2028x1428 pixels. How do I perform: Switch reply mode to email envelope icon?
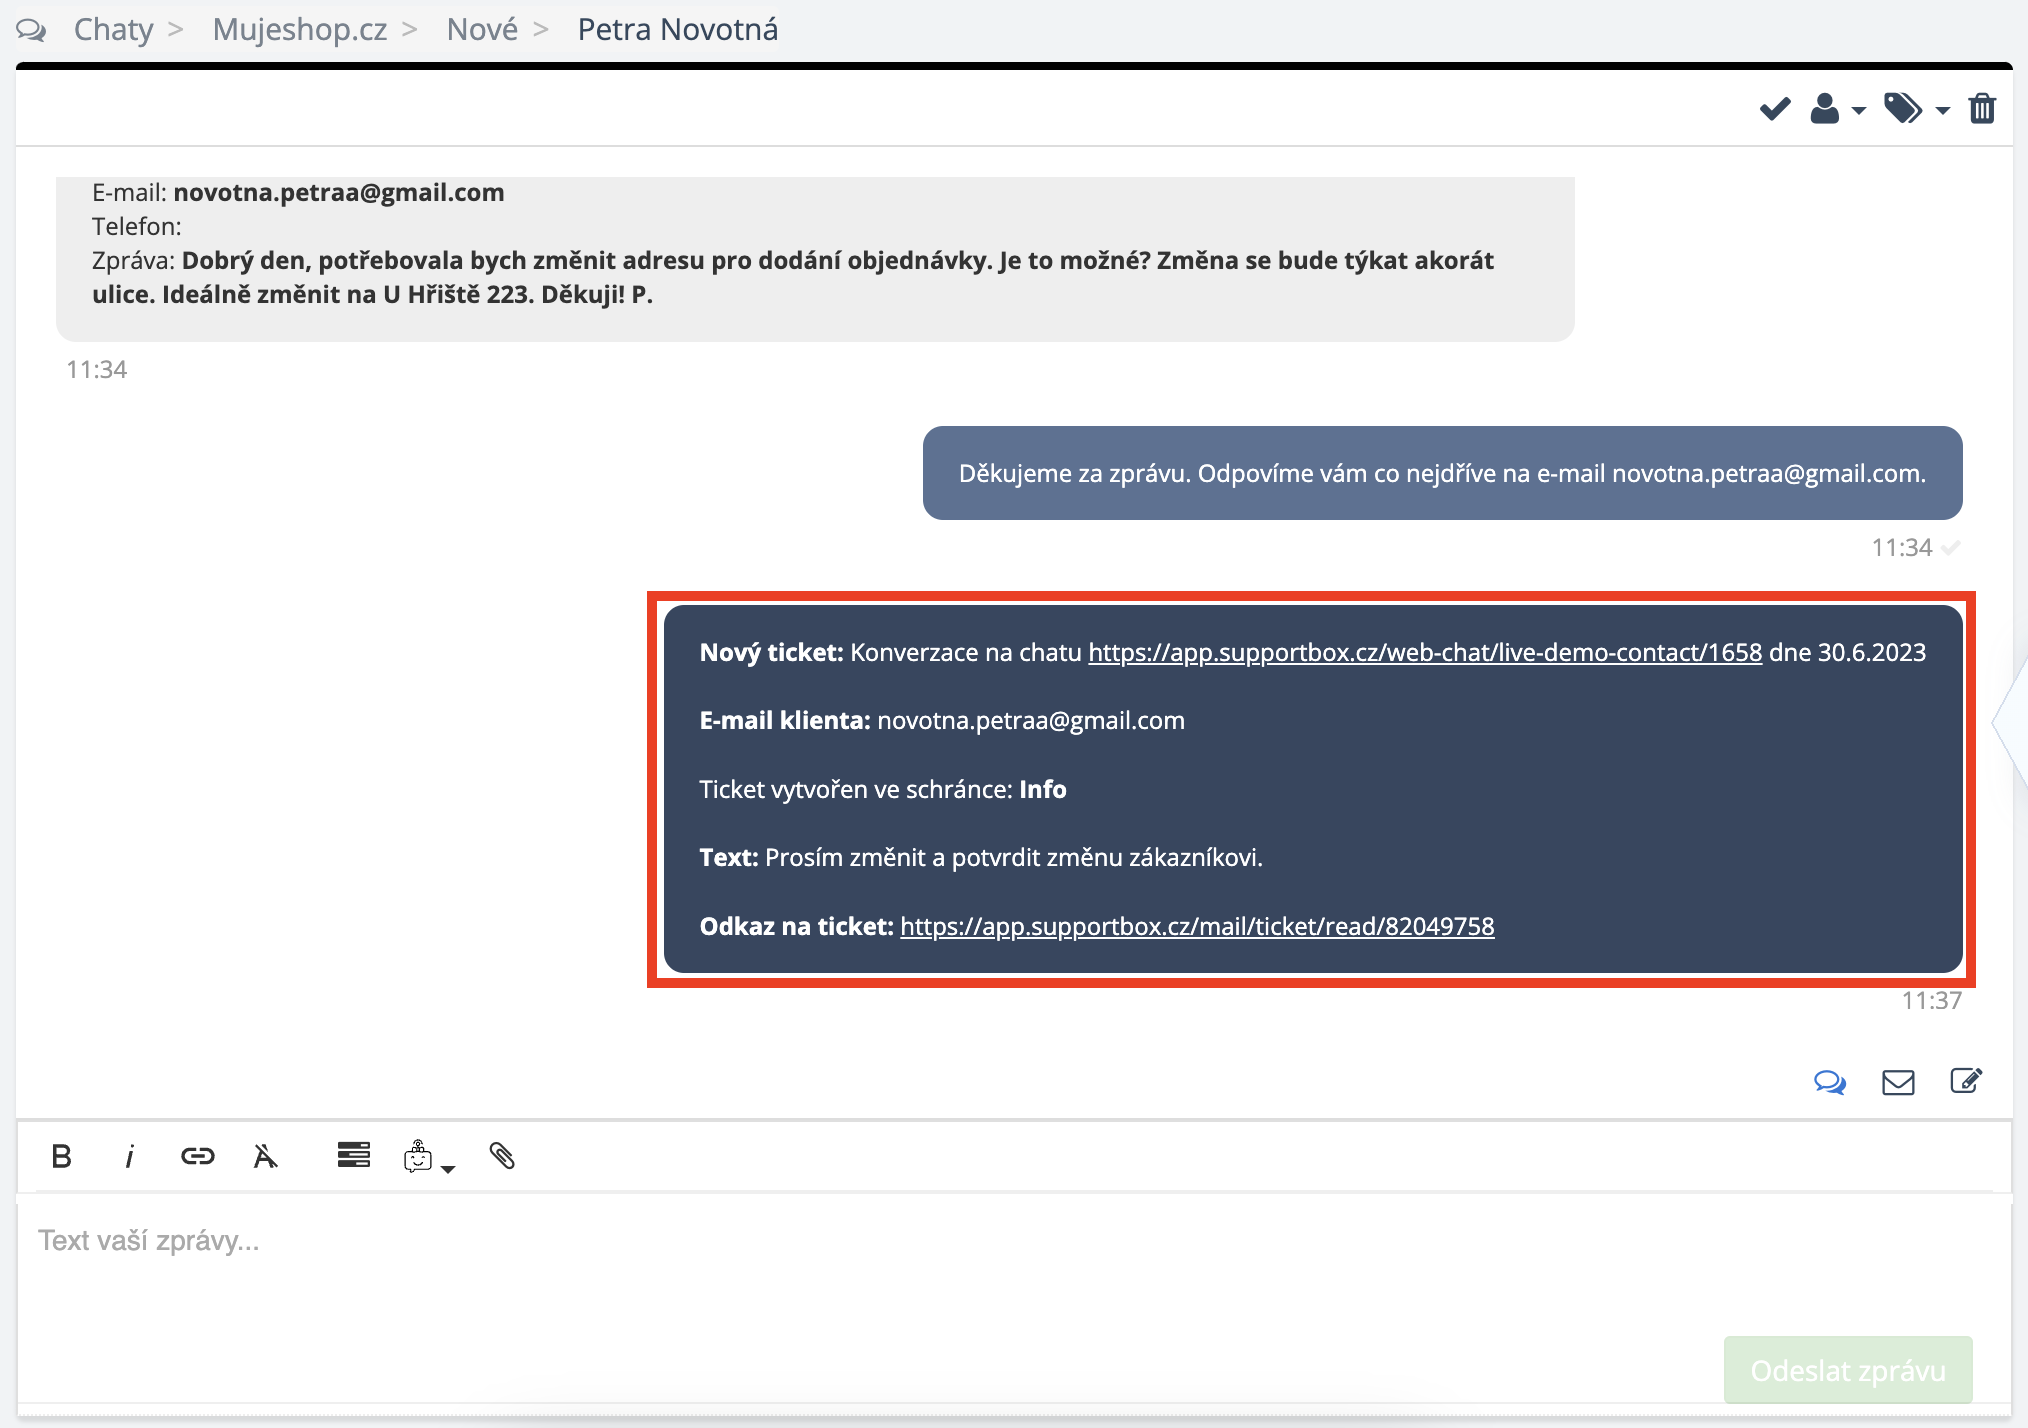pos(1897,1082)
